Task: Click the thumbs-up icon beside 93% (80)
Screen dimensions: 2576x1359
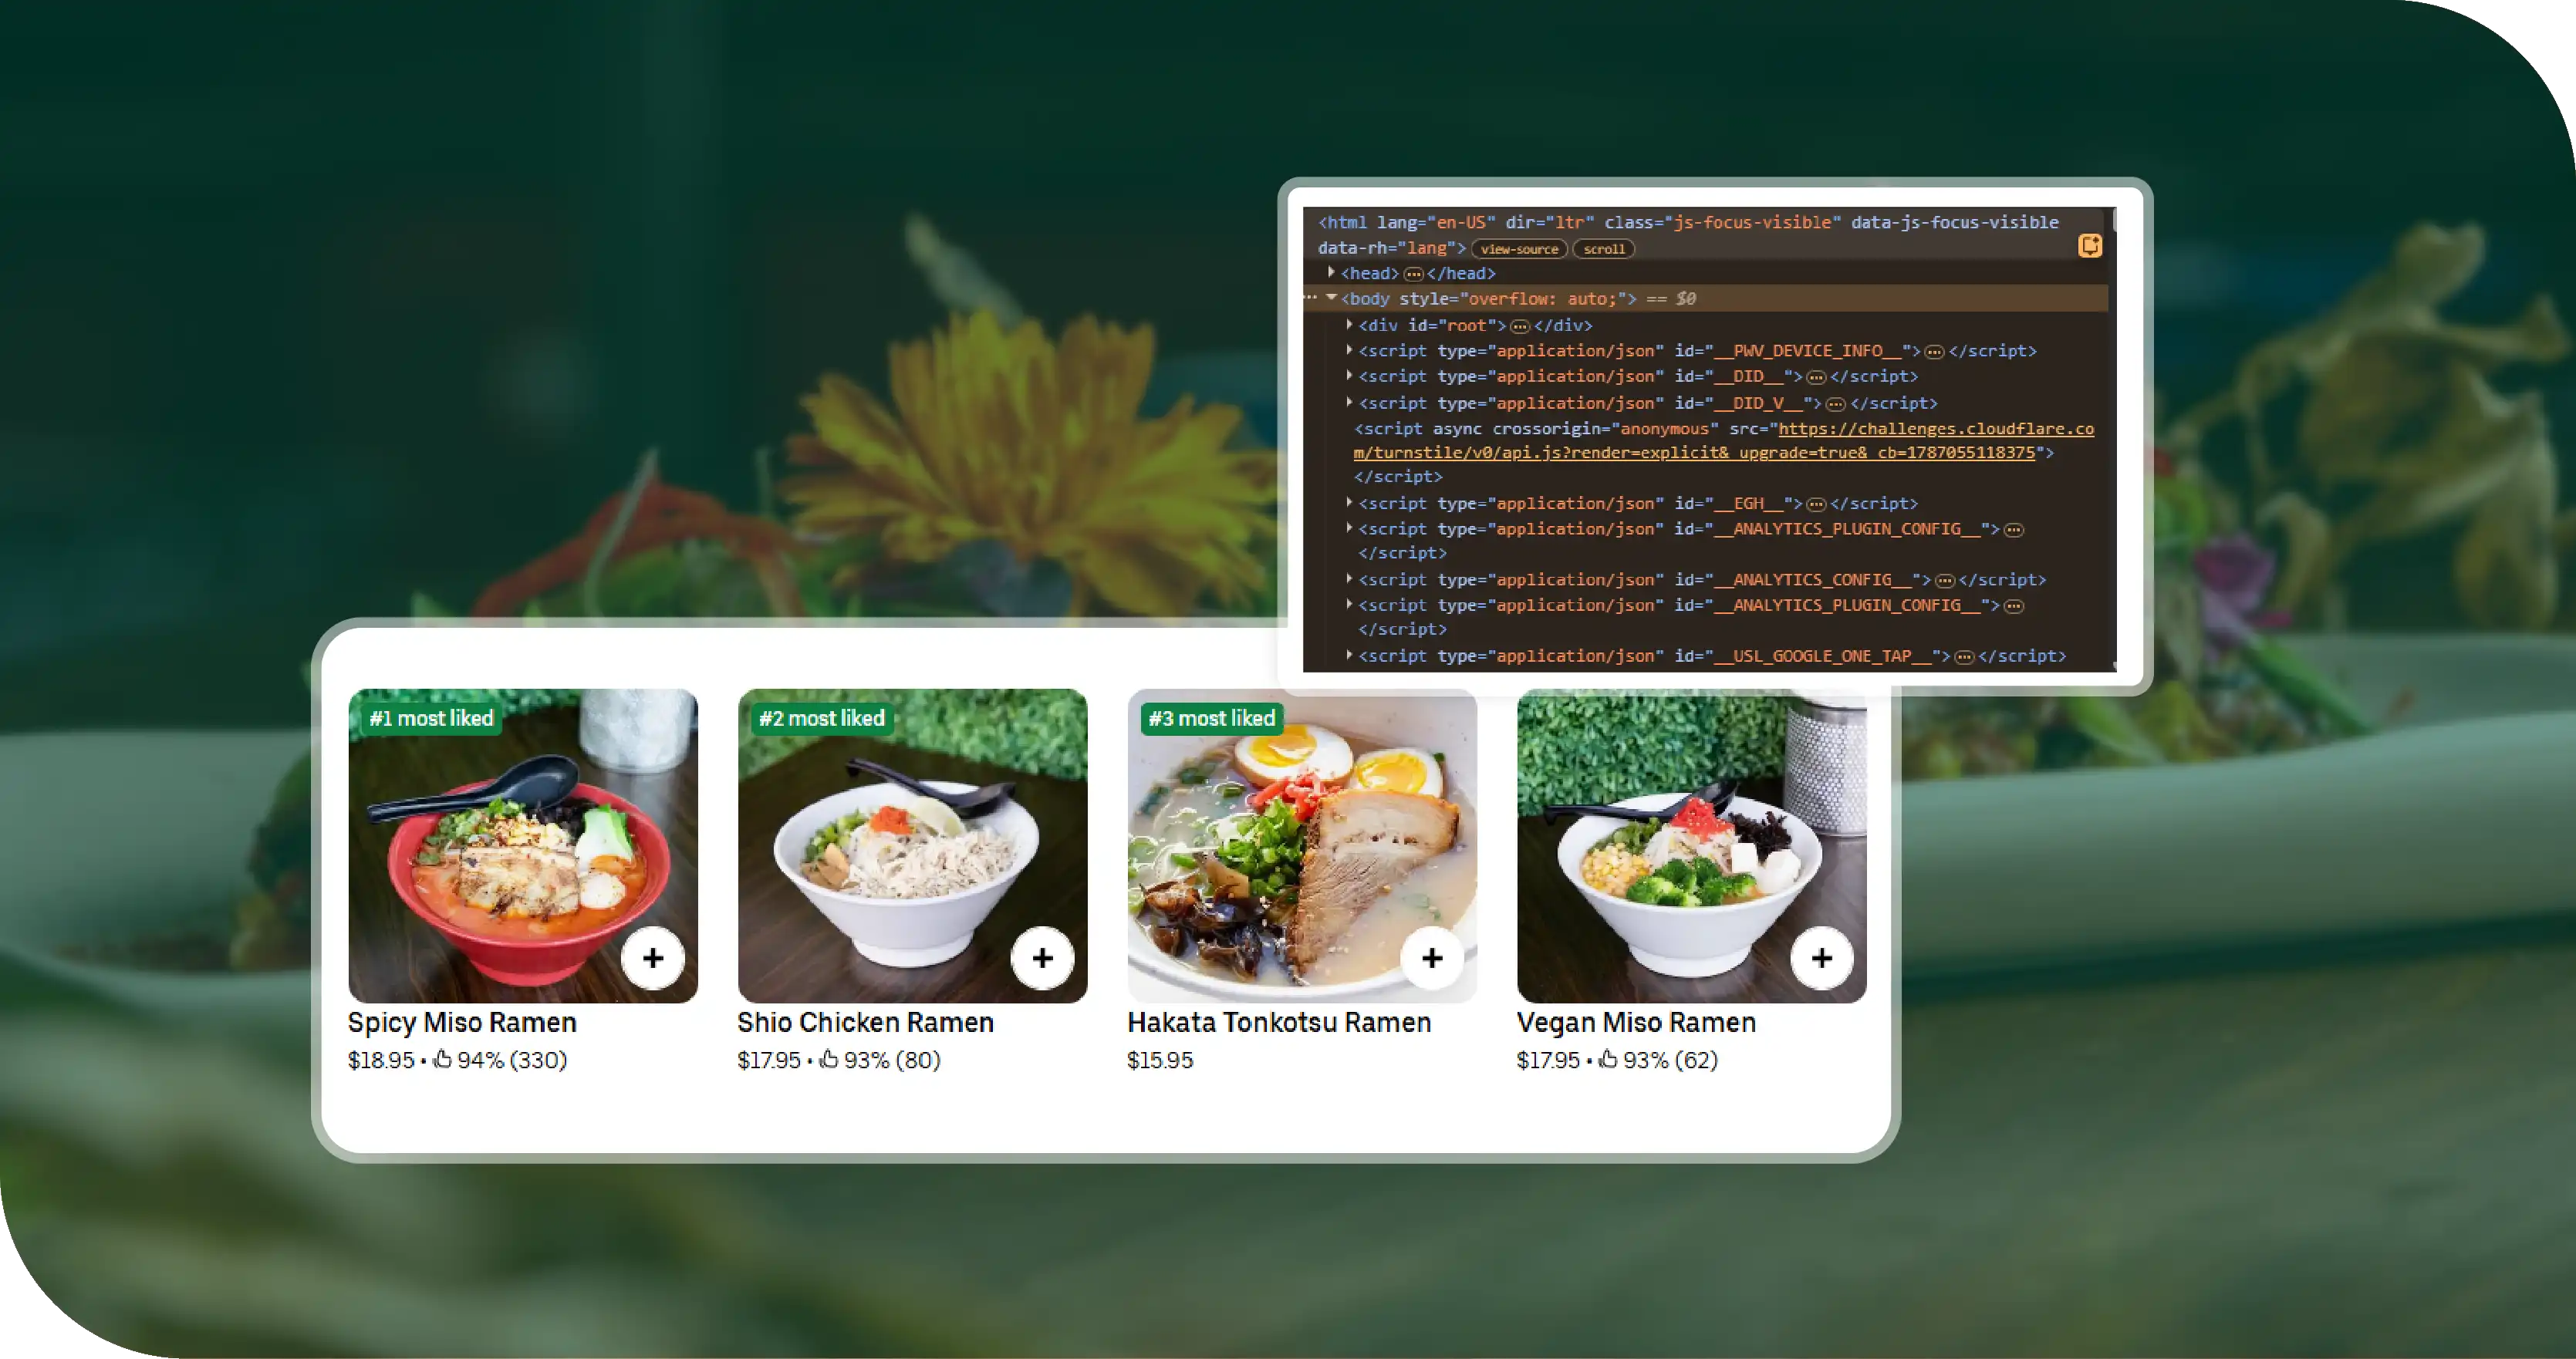Action: pos(829,1059)
